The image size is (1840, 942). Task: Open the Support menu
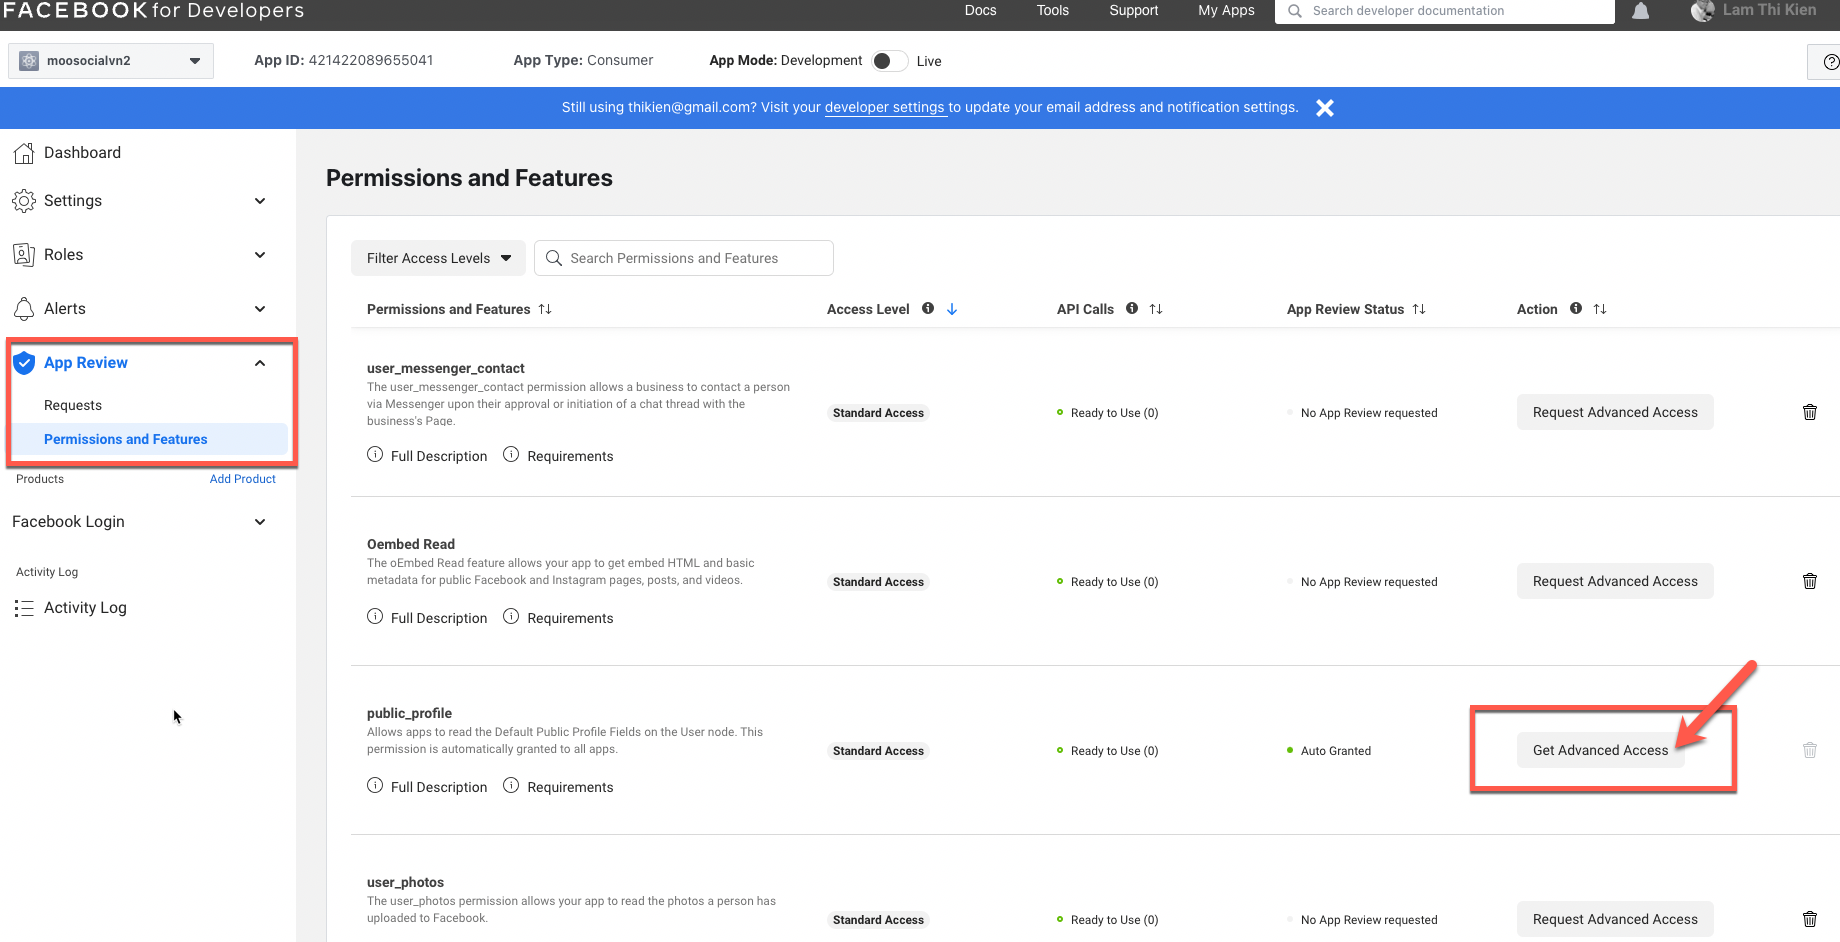[x=1134, y=10]
